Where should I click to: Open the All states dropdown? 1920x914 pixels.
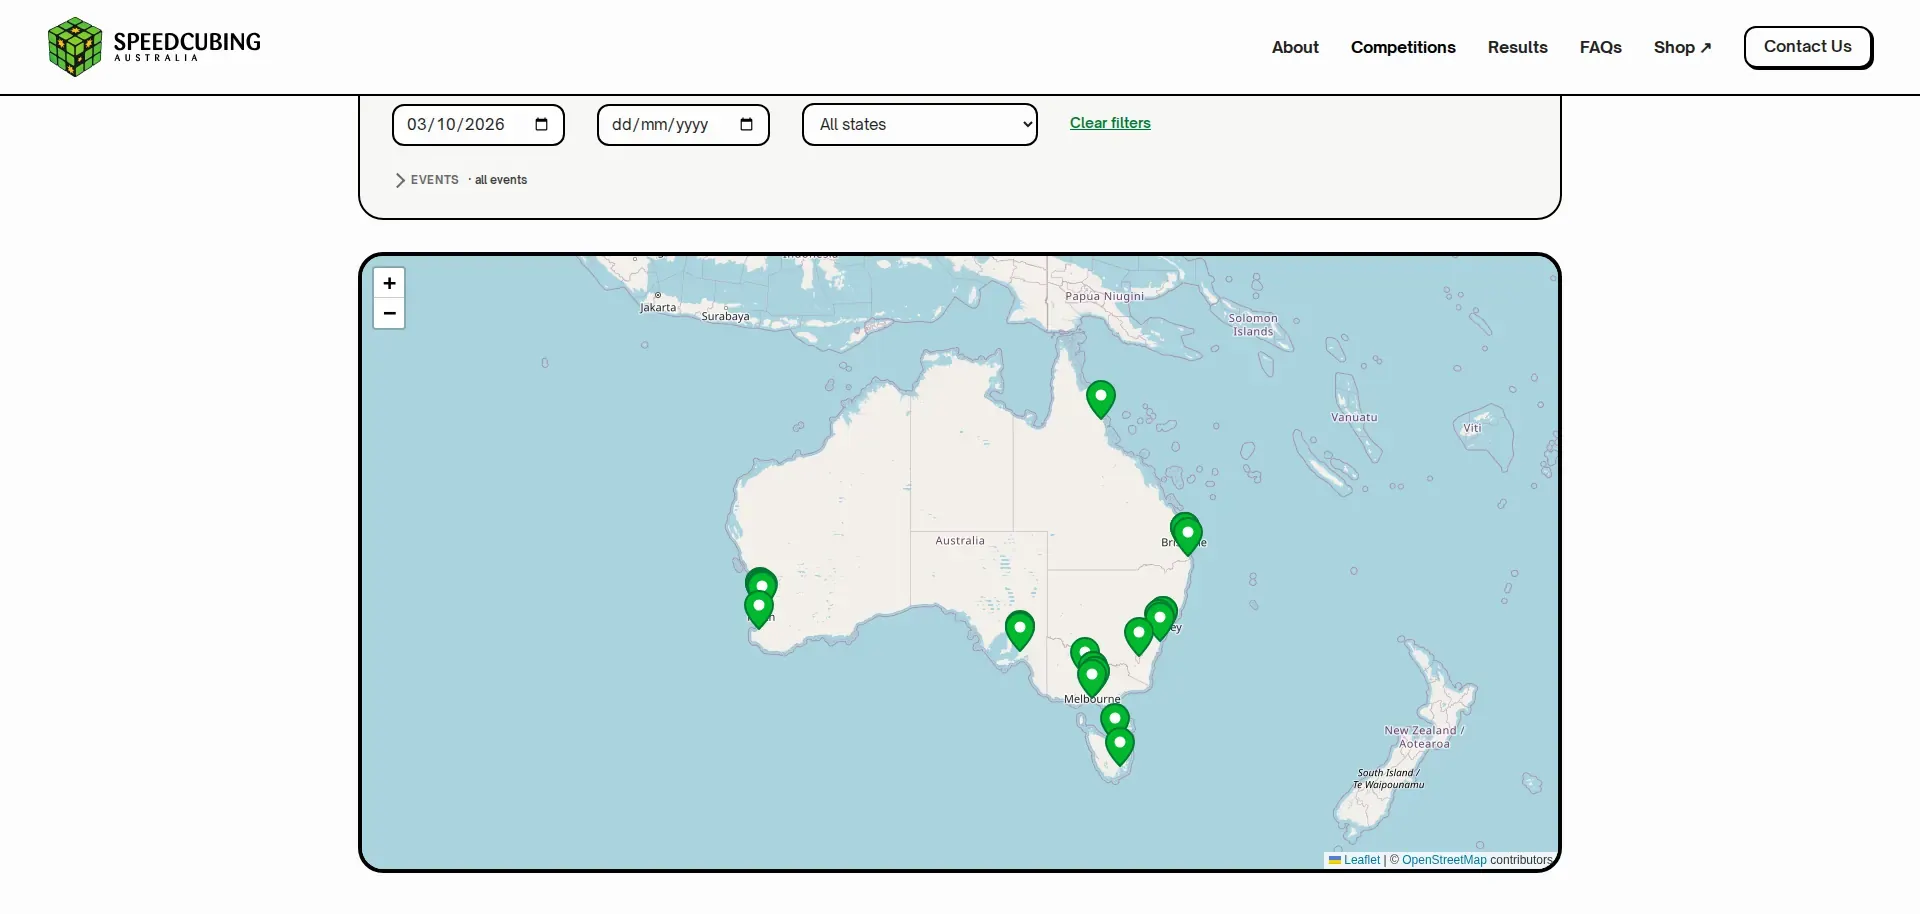pos(920,125)
